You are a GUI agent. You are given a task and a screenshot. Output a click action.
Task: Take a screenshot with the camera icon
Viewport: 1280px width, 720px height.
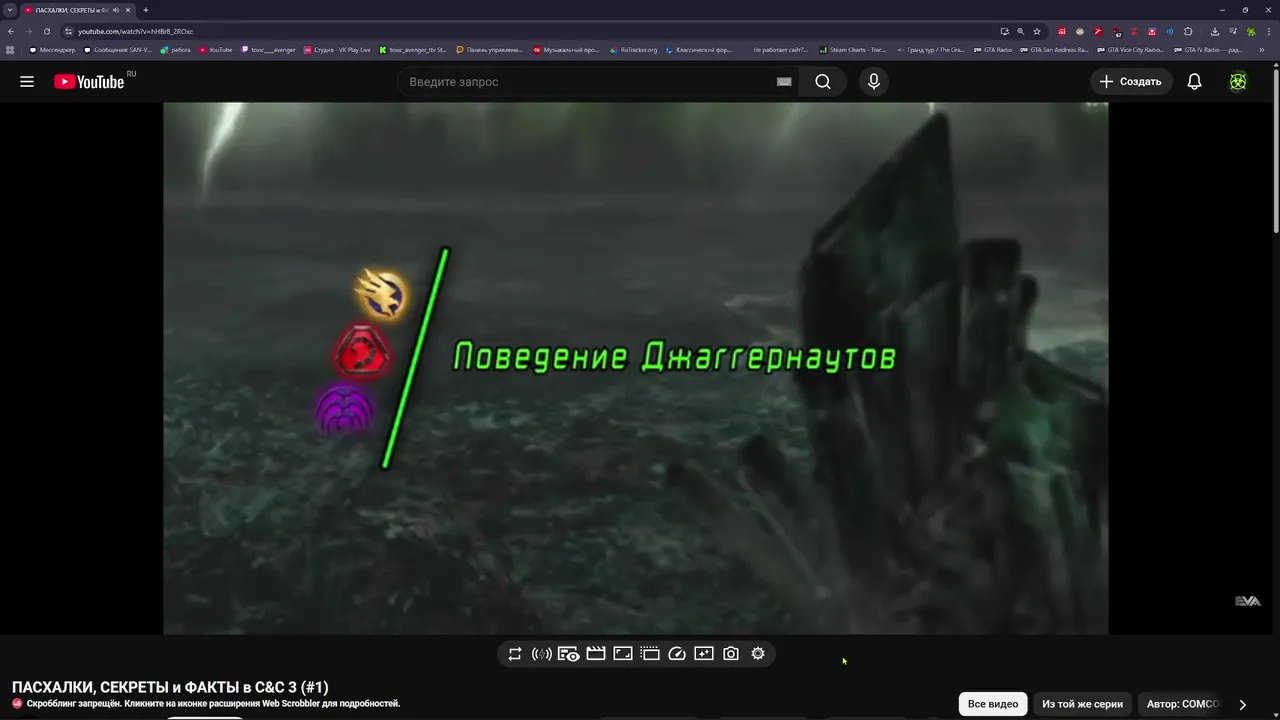pyautogui.click(x=731, y=654)
